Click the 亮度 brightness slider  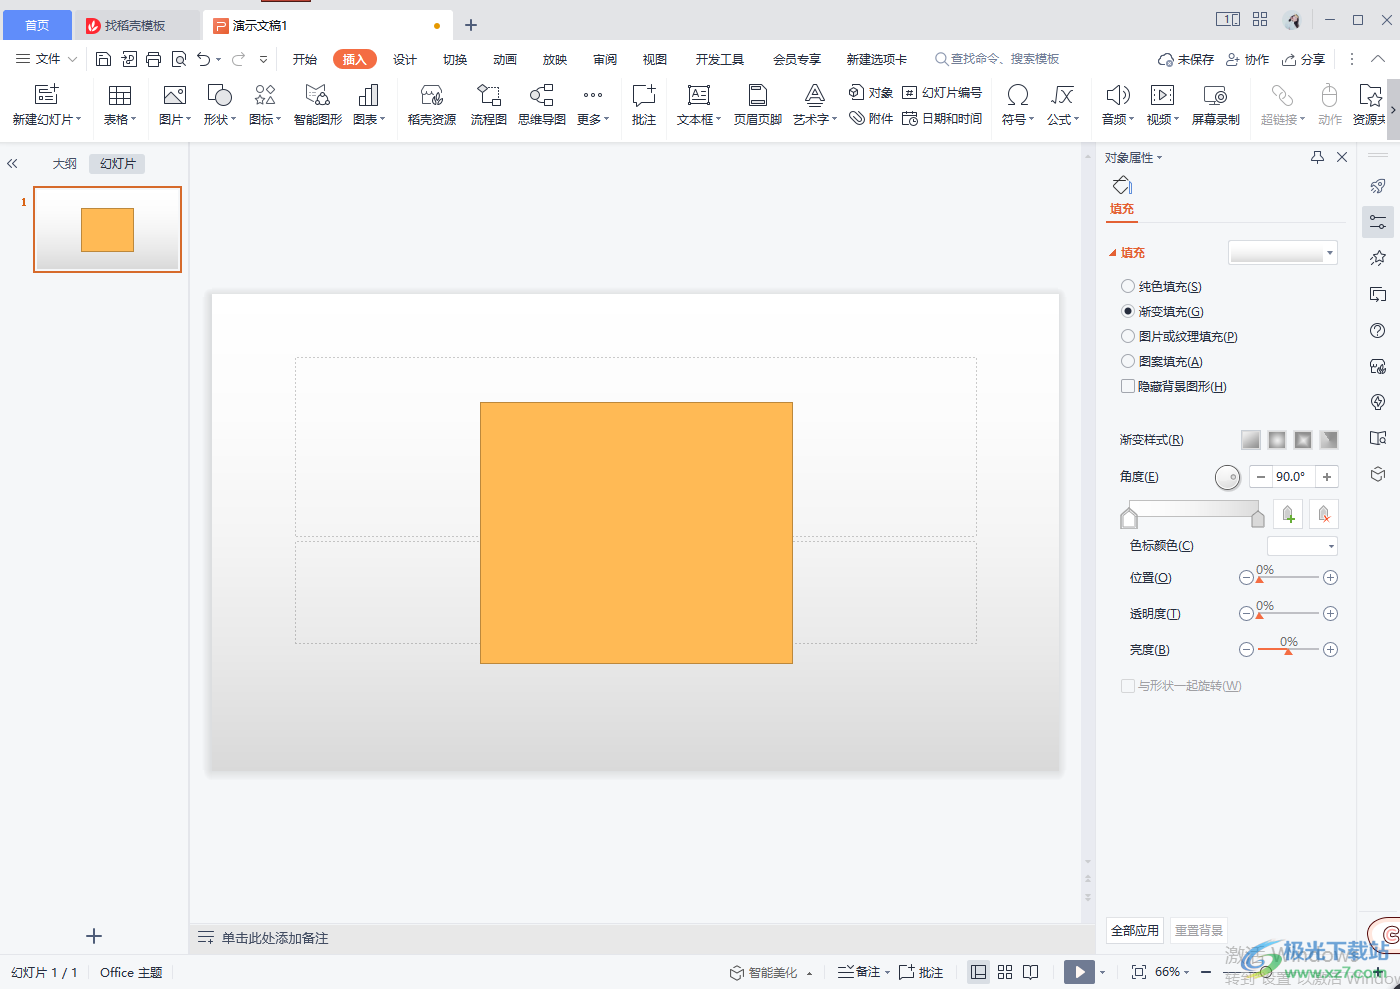tap(1288, 650)
